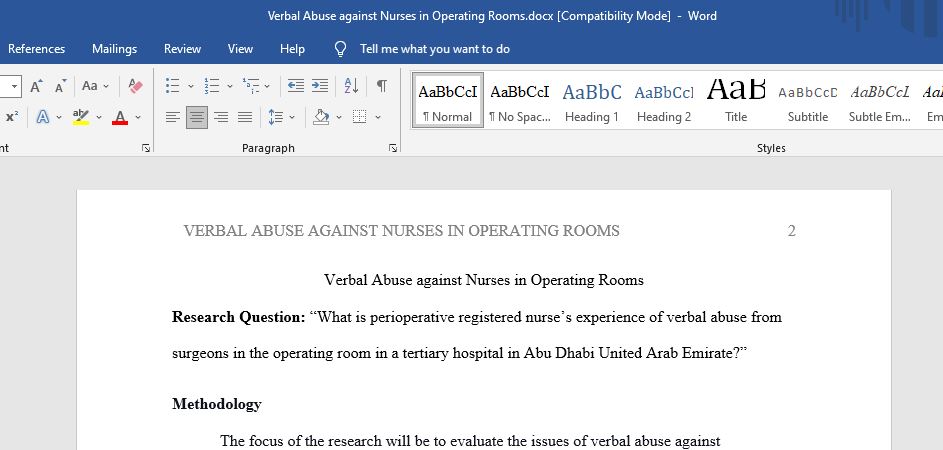Decrease paragraph indent

click(295, 86)
